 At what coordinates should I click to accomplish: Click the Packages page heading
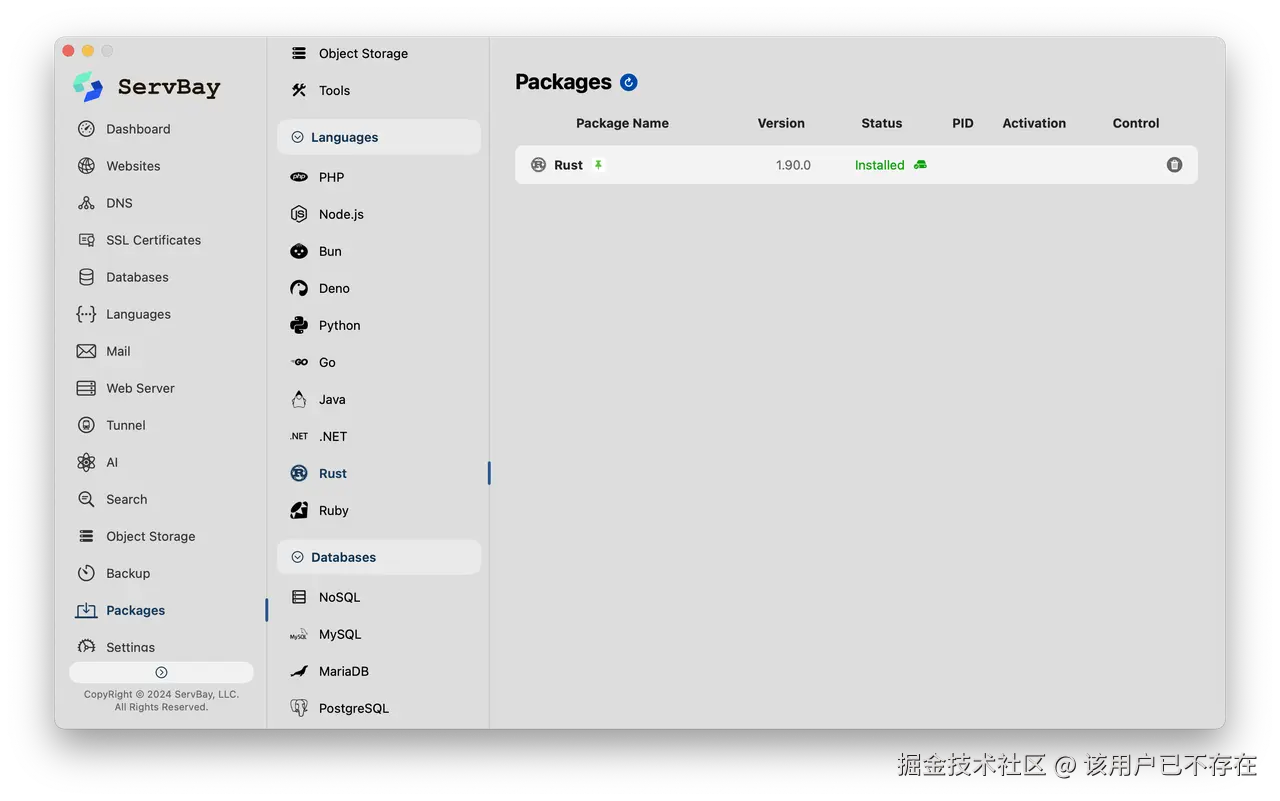click(563, 82)
